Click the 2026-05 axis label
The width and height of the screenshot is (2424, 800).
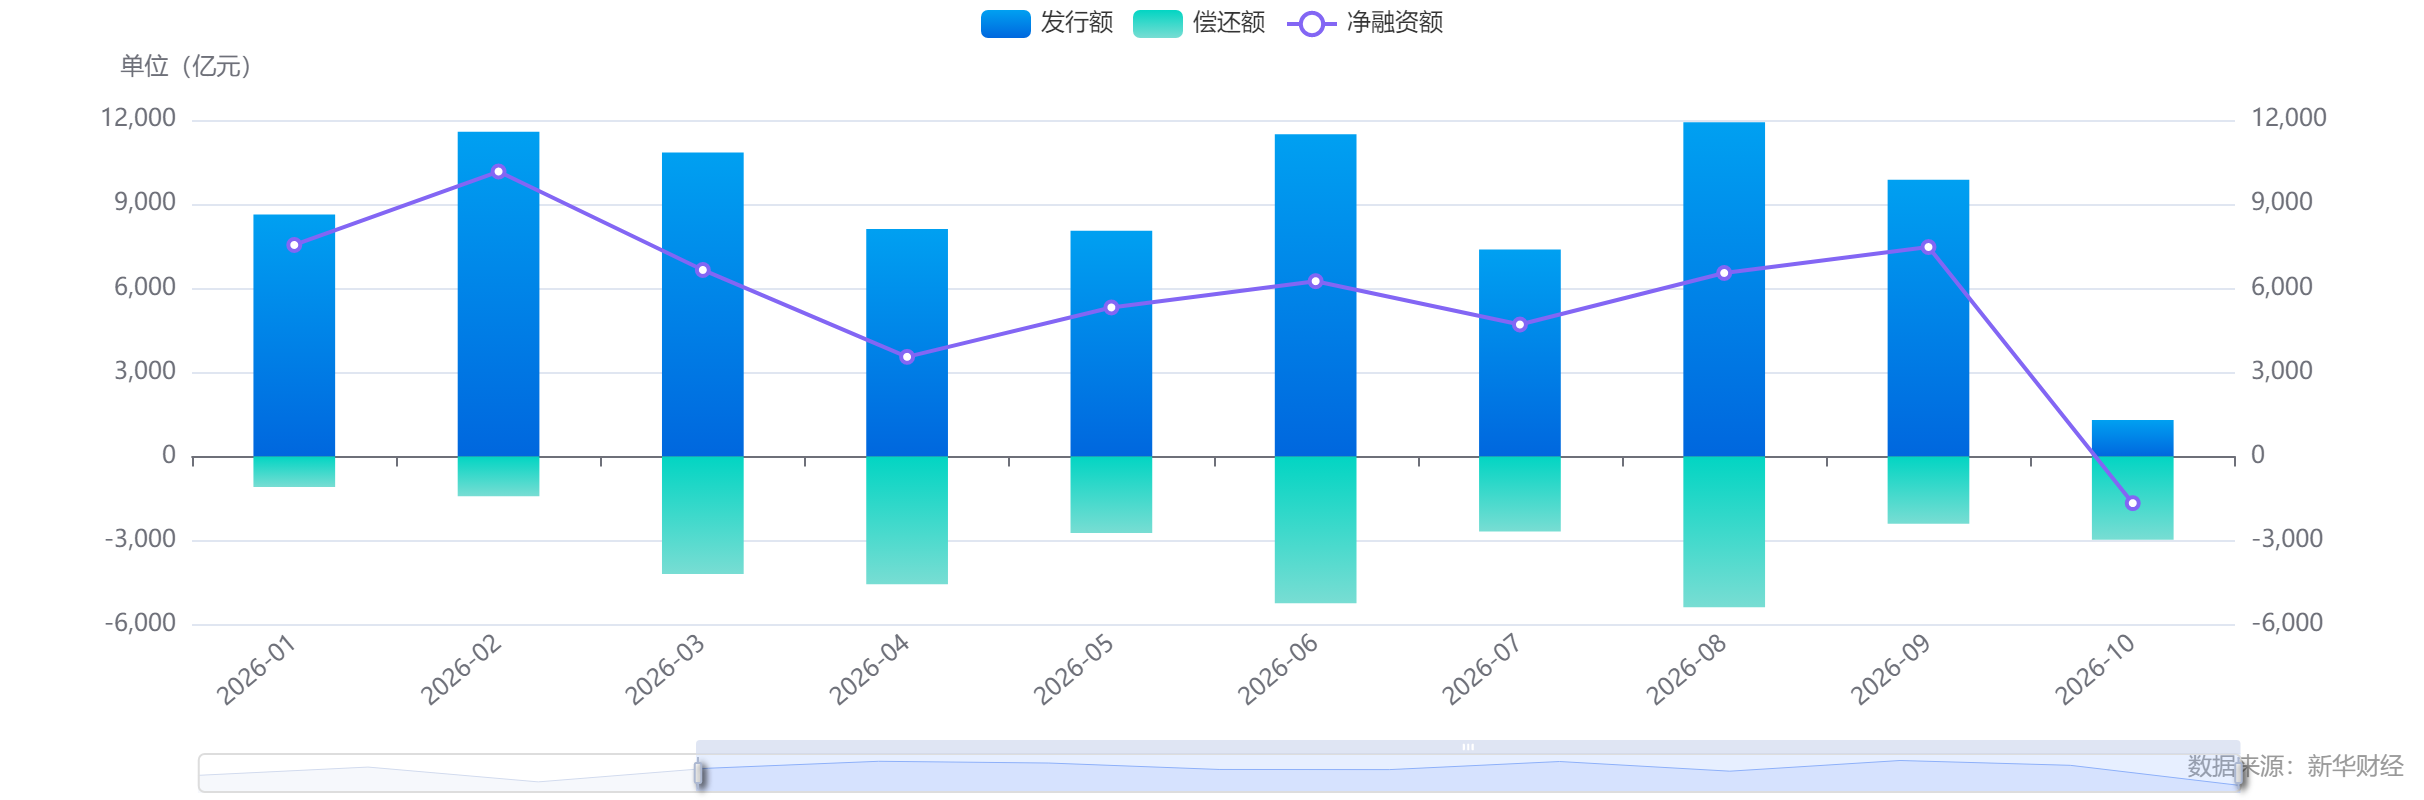(1073, 670)
